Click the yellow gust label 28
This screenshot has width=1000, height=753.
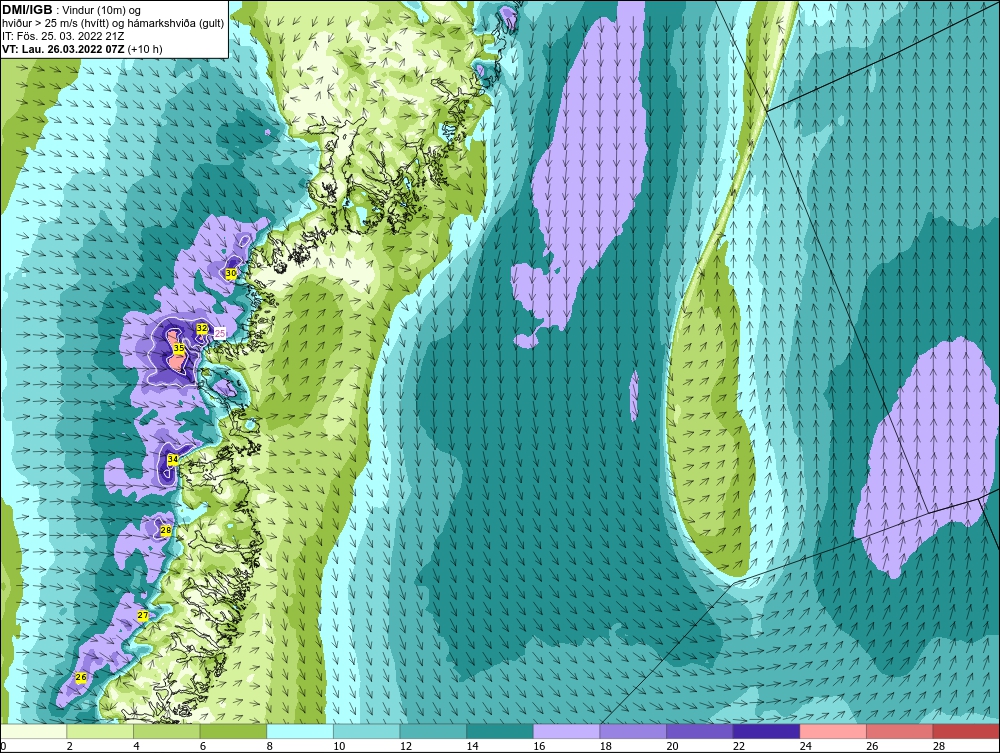point(166,530)
